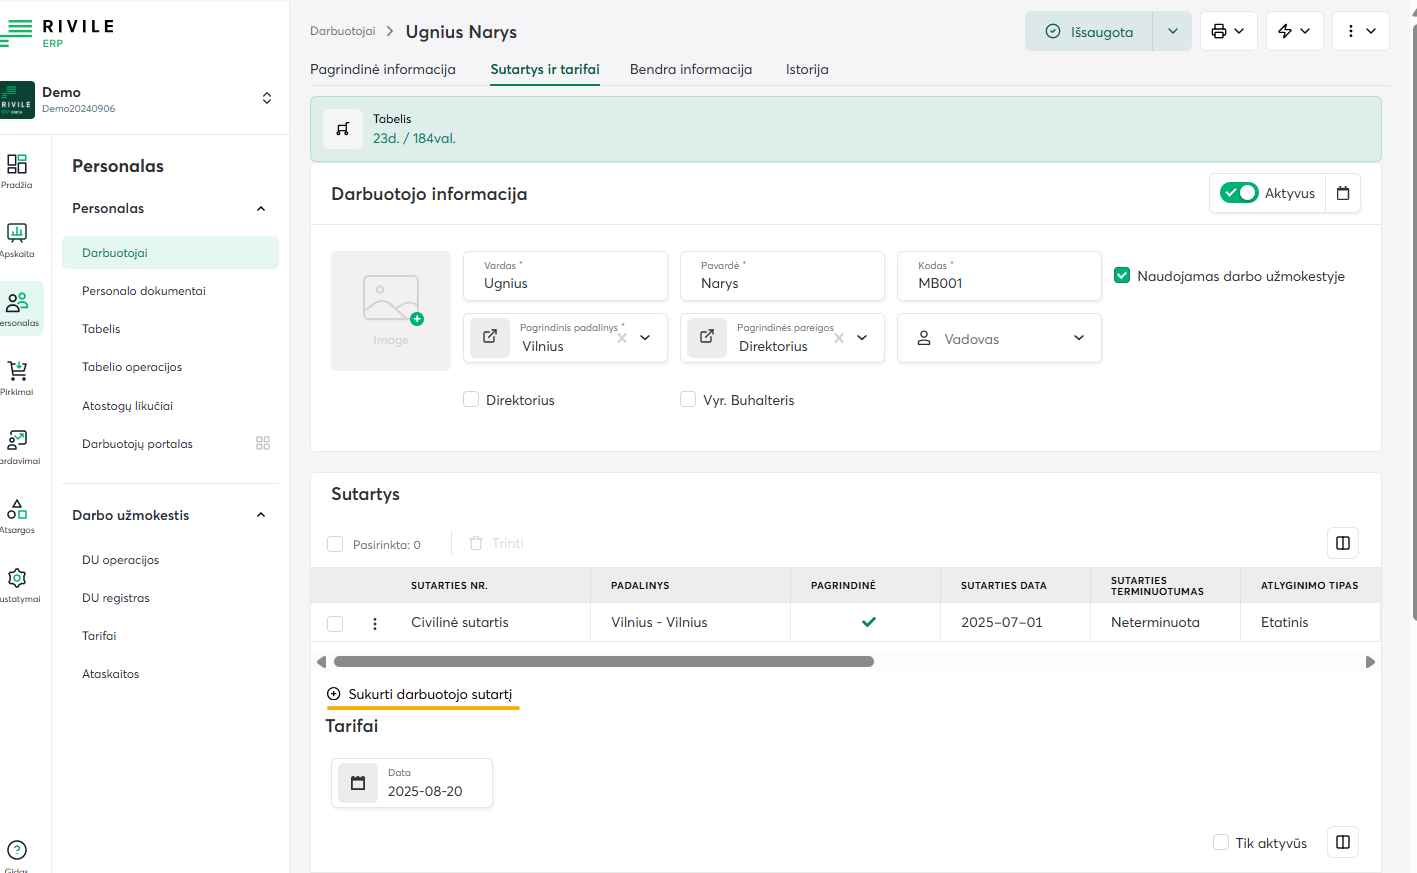
Task: Uncheck Naudojamas darbo užmokestyje checkbox
Action: click(x=1122, y=276)
